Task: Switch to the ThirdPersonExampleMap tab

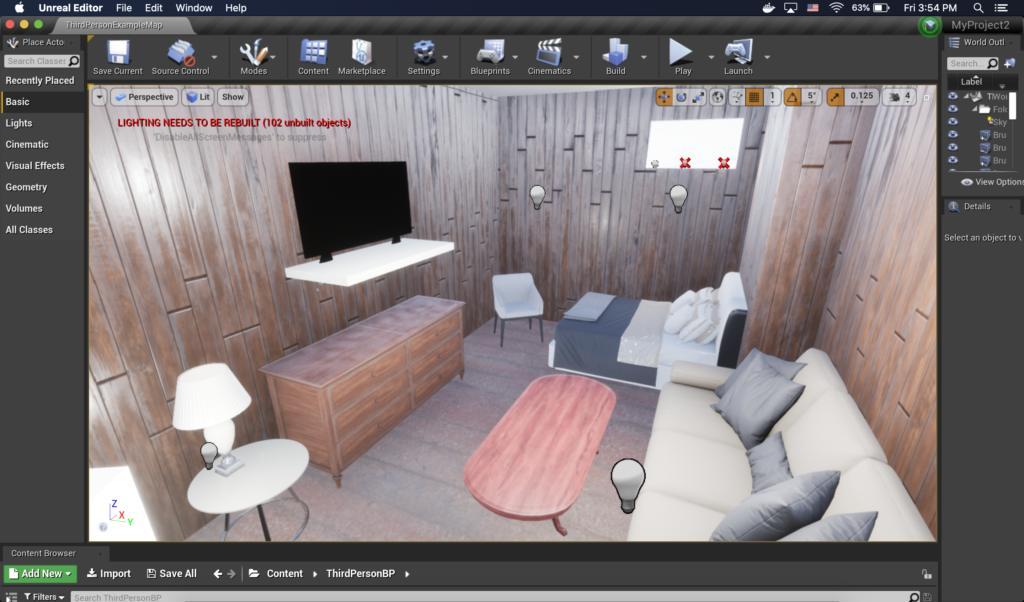Action: point(114,25)
